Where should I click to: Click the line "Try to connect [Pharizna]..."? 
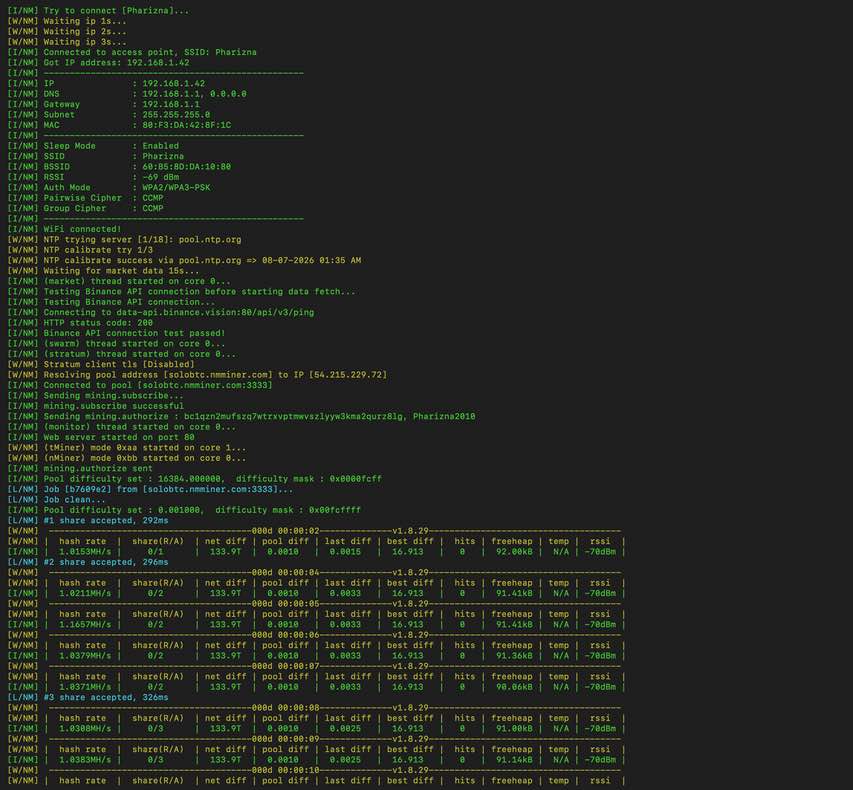click(116, 11)
